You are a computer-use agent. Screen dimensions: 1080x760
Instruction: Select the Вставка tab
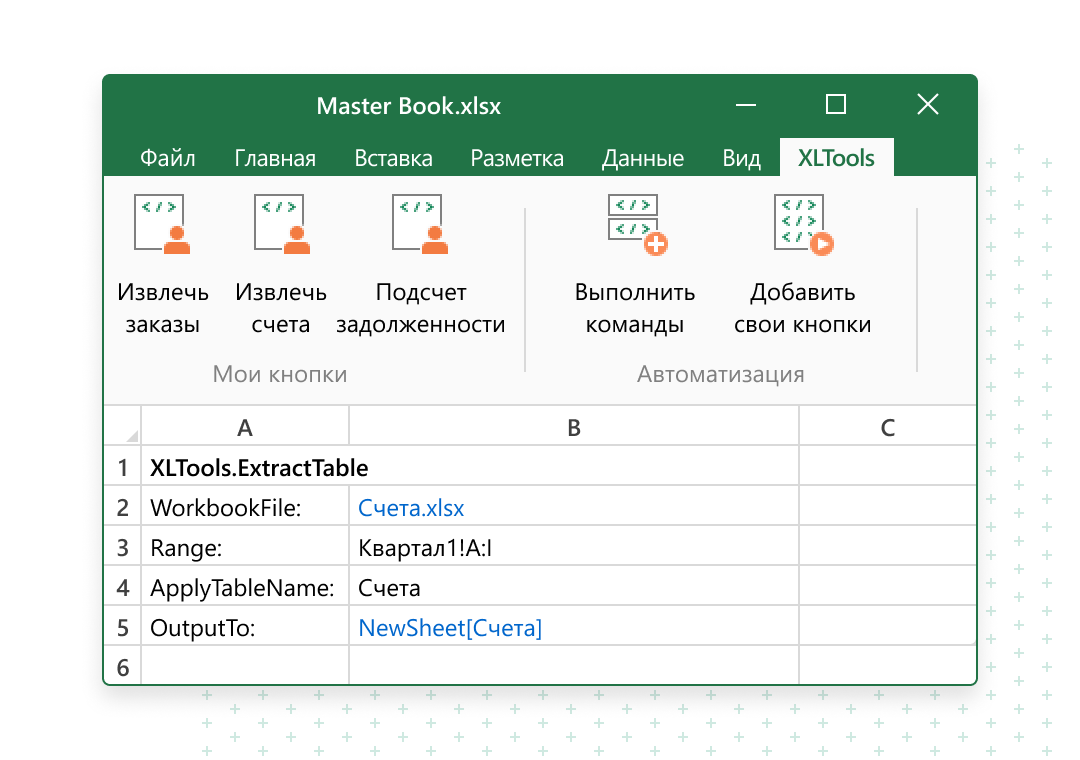(393, 158)
